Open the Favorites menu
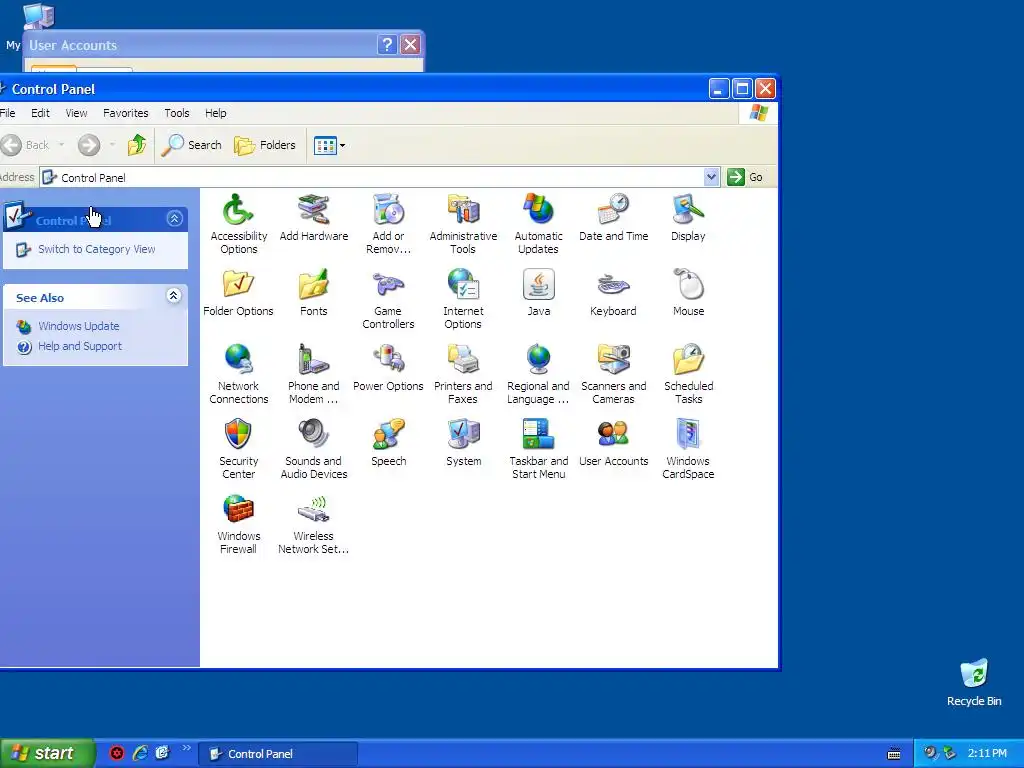The width and height of the screenshot is (1024, 768). tap(125, 113)
